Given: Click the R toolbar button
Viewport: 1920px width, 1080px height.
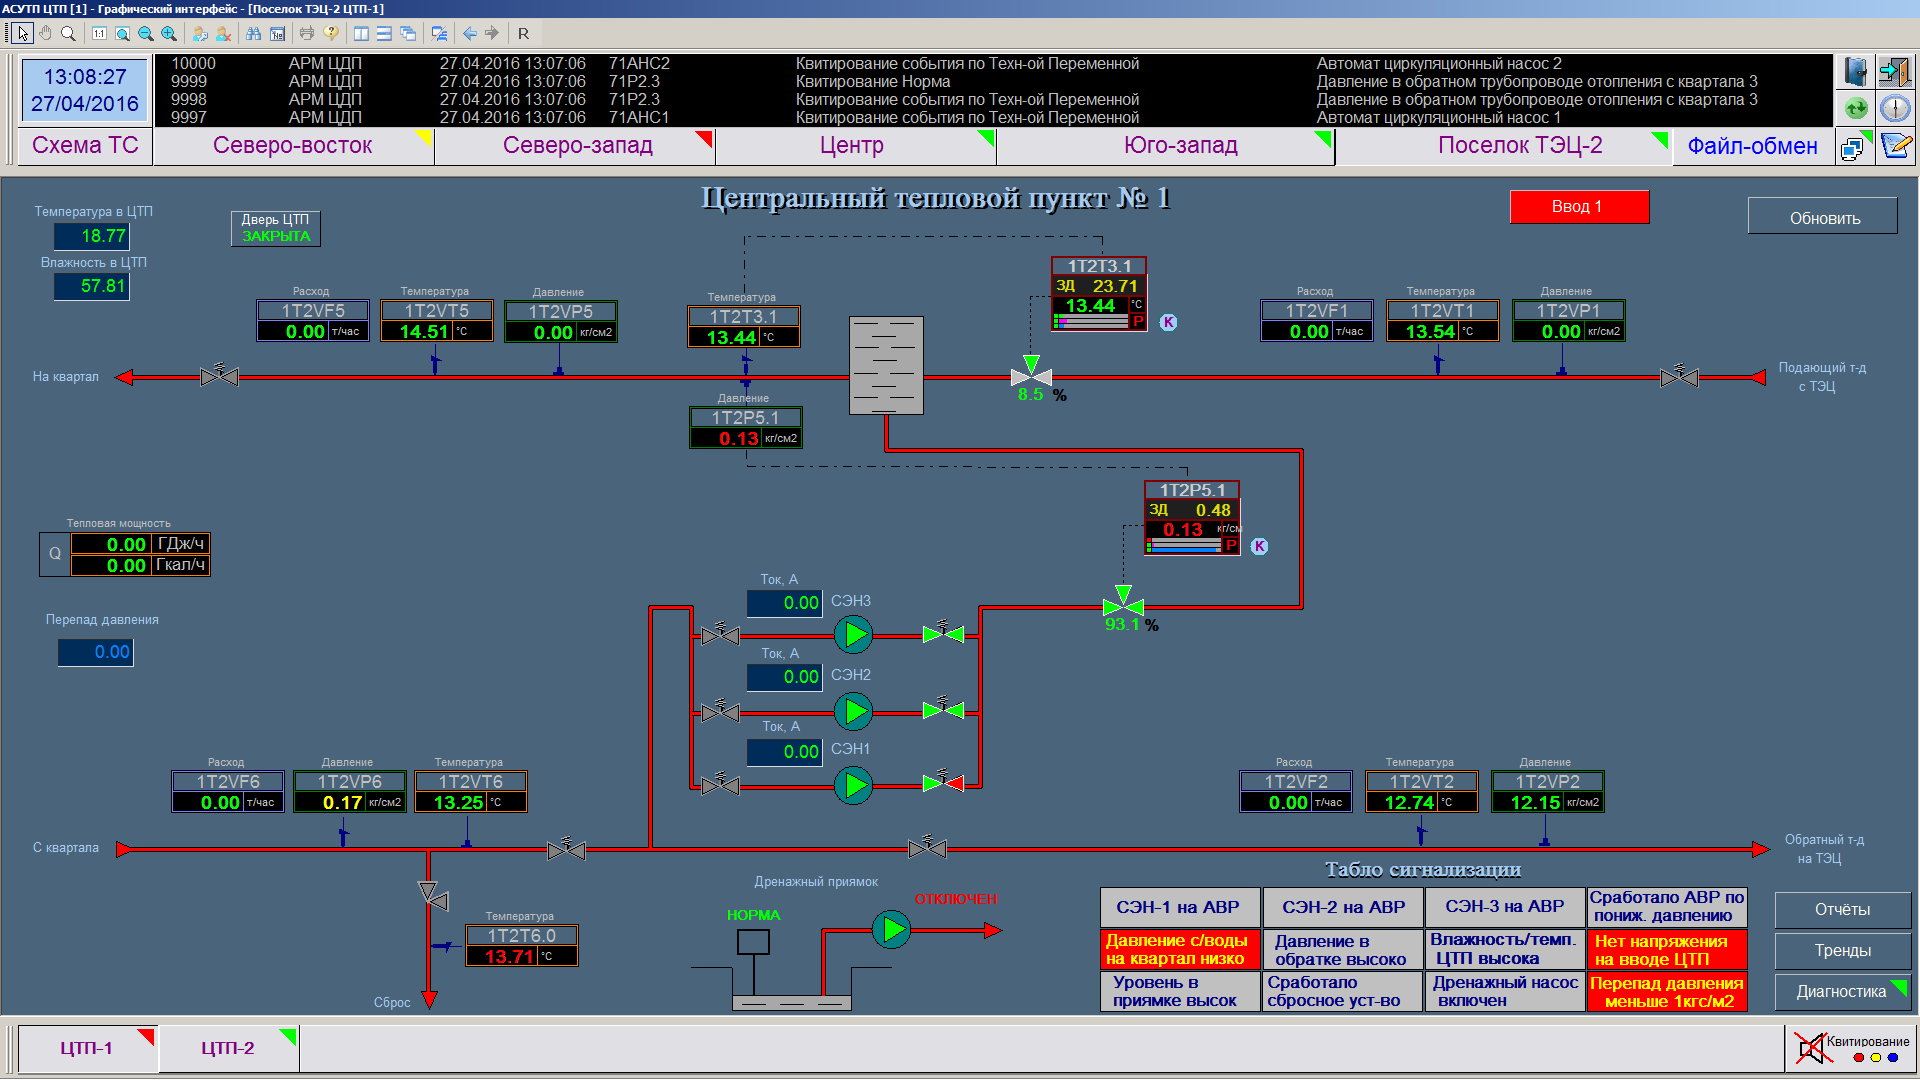Looking at the screenshot, I should pyautogui.click(x=523, y=33).
